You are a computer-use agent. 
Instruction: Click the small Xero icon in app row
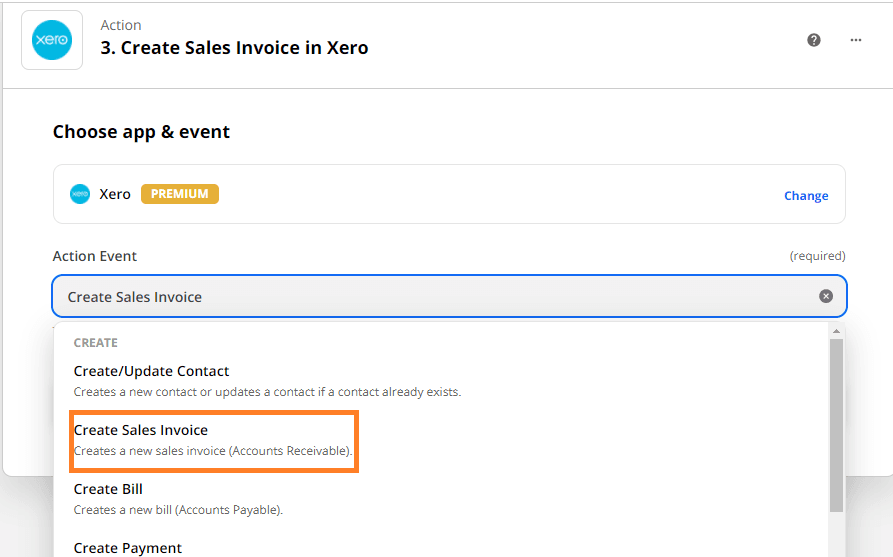click(80, 194)
